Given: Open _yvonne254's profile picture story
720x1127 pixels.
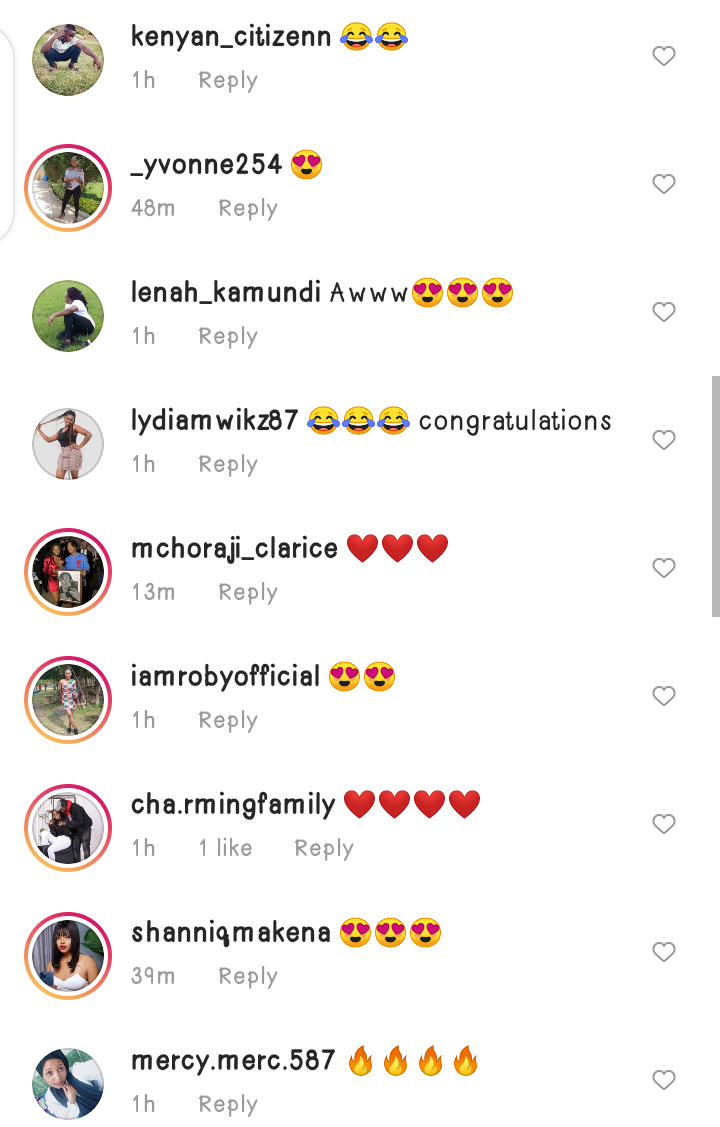Looking at the screenshot, I should coord(68,188).
